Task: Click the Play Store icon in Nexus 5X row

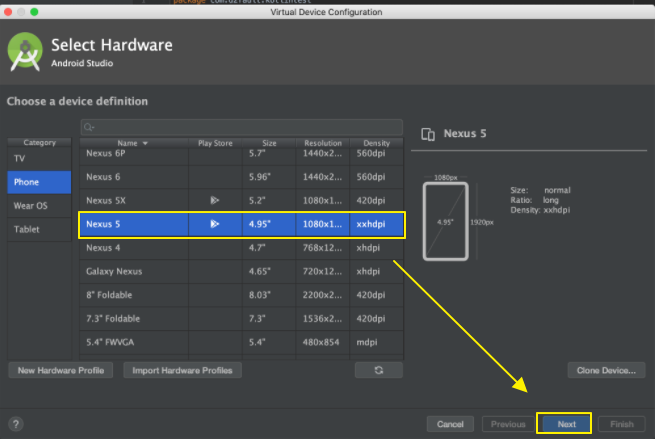Action: pyautogui.click(x=215, y=200)
